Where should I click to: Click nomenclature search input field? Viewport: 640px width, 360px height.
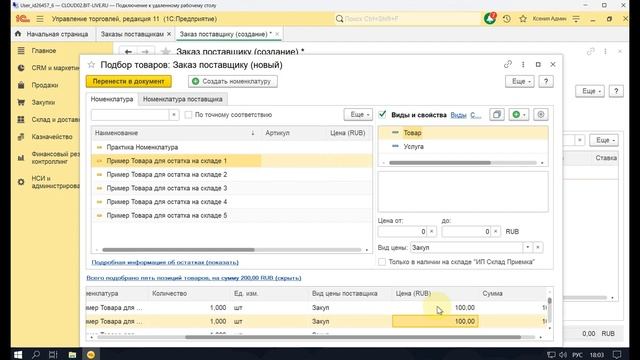130,115
